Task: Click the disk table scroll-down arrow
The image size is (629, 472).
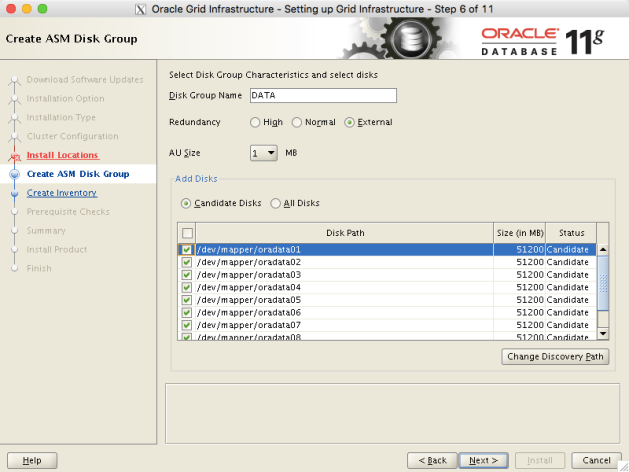Action: pyautogui.click(x=603, y=334)
